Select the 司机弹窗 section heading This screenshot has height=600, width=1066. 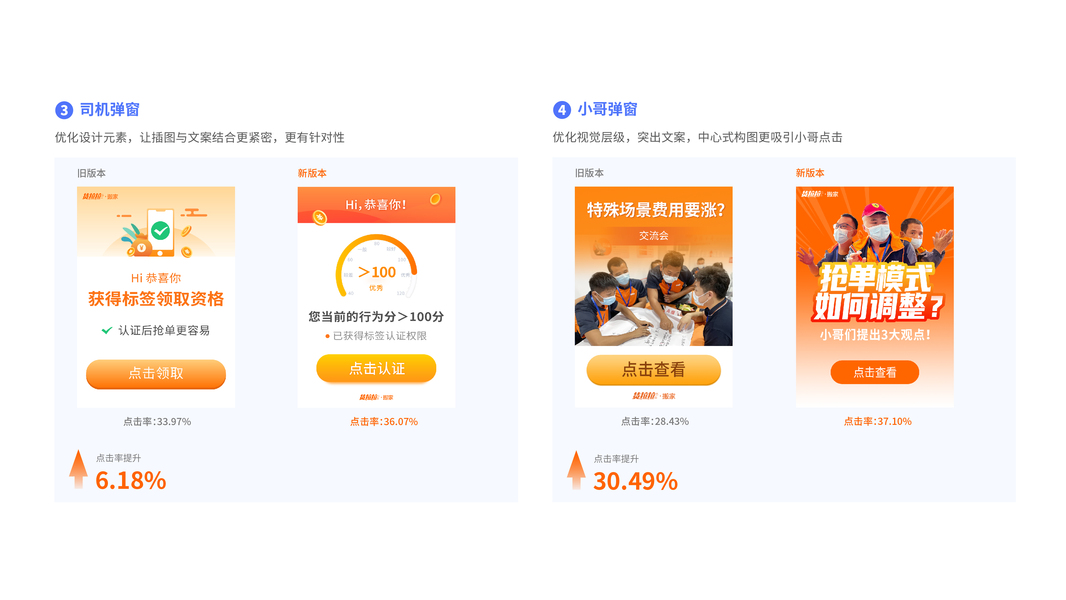(x=109, y=109)
